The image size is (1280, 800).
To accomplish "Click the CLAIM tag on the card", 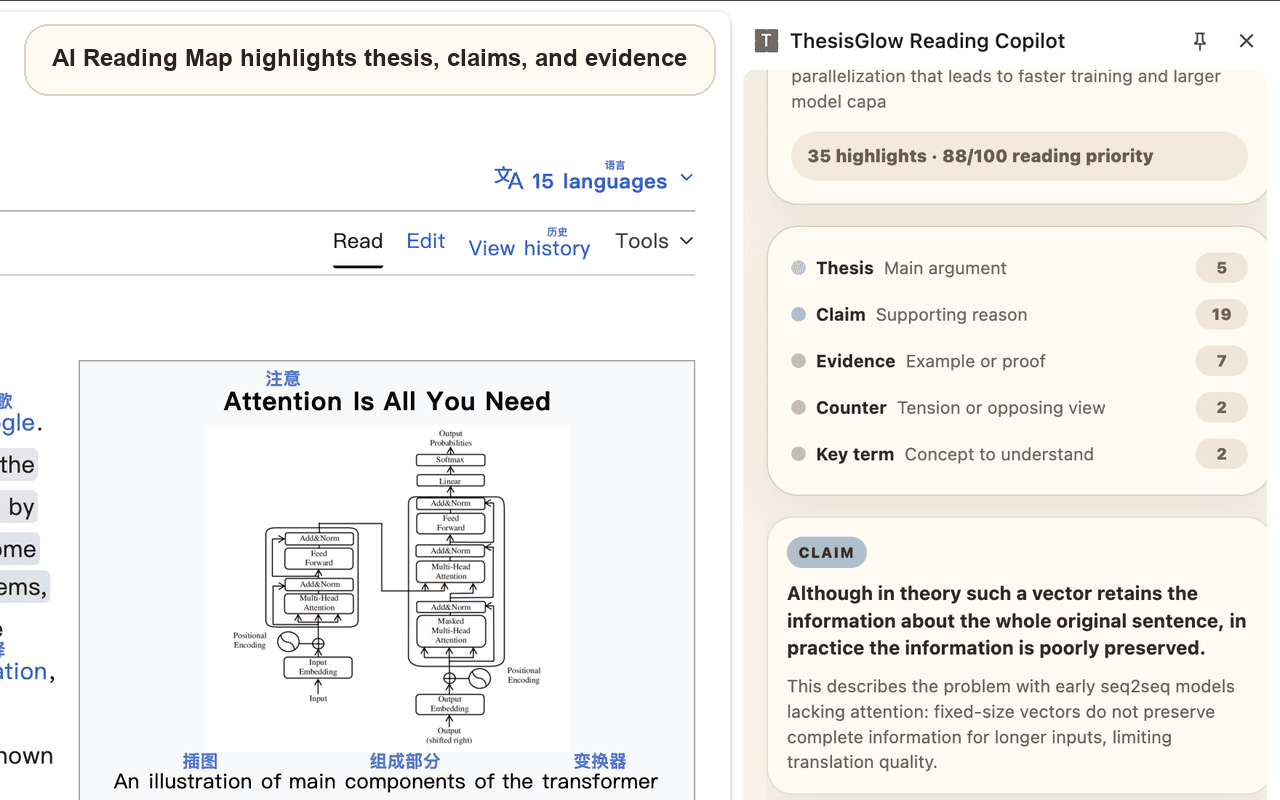I will 826,553.
